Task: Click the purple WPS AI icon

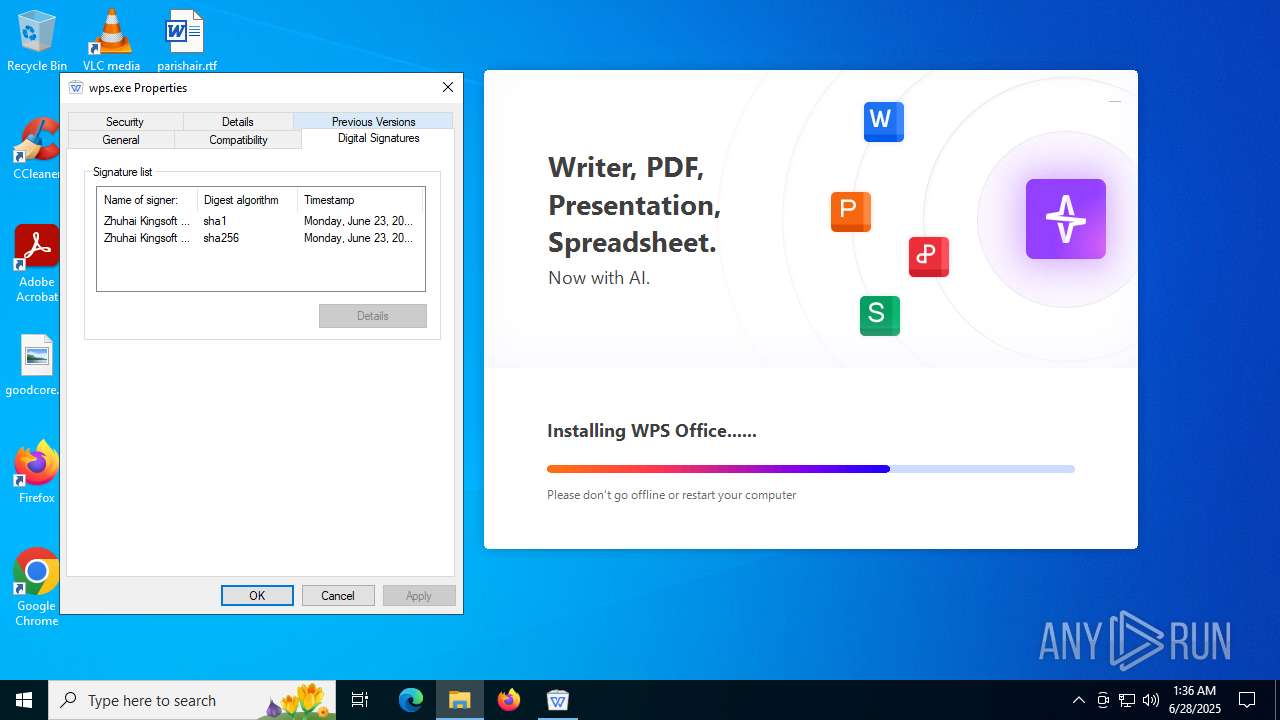Action: (x=1066, y=219)
